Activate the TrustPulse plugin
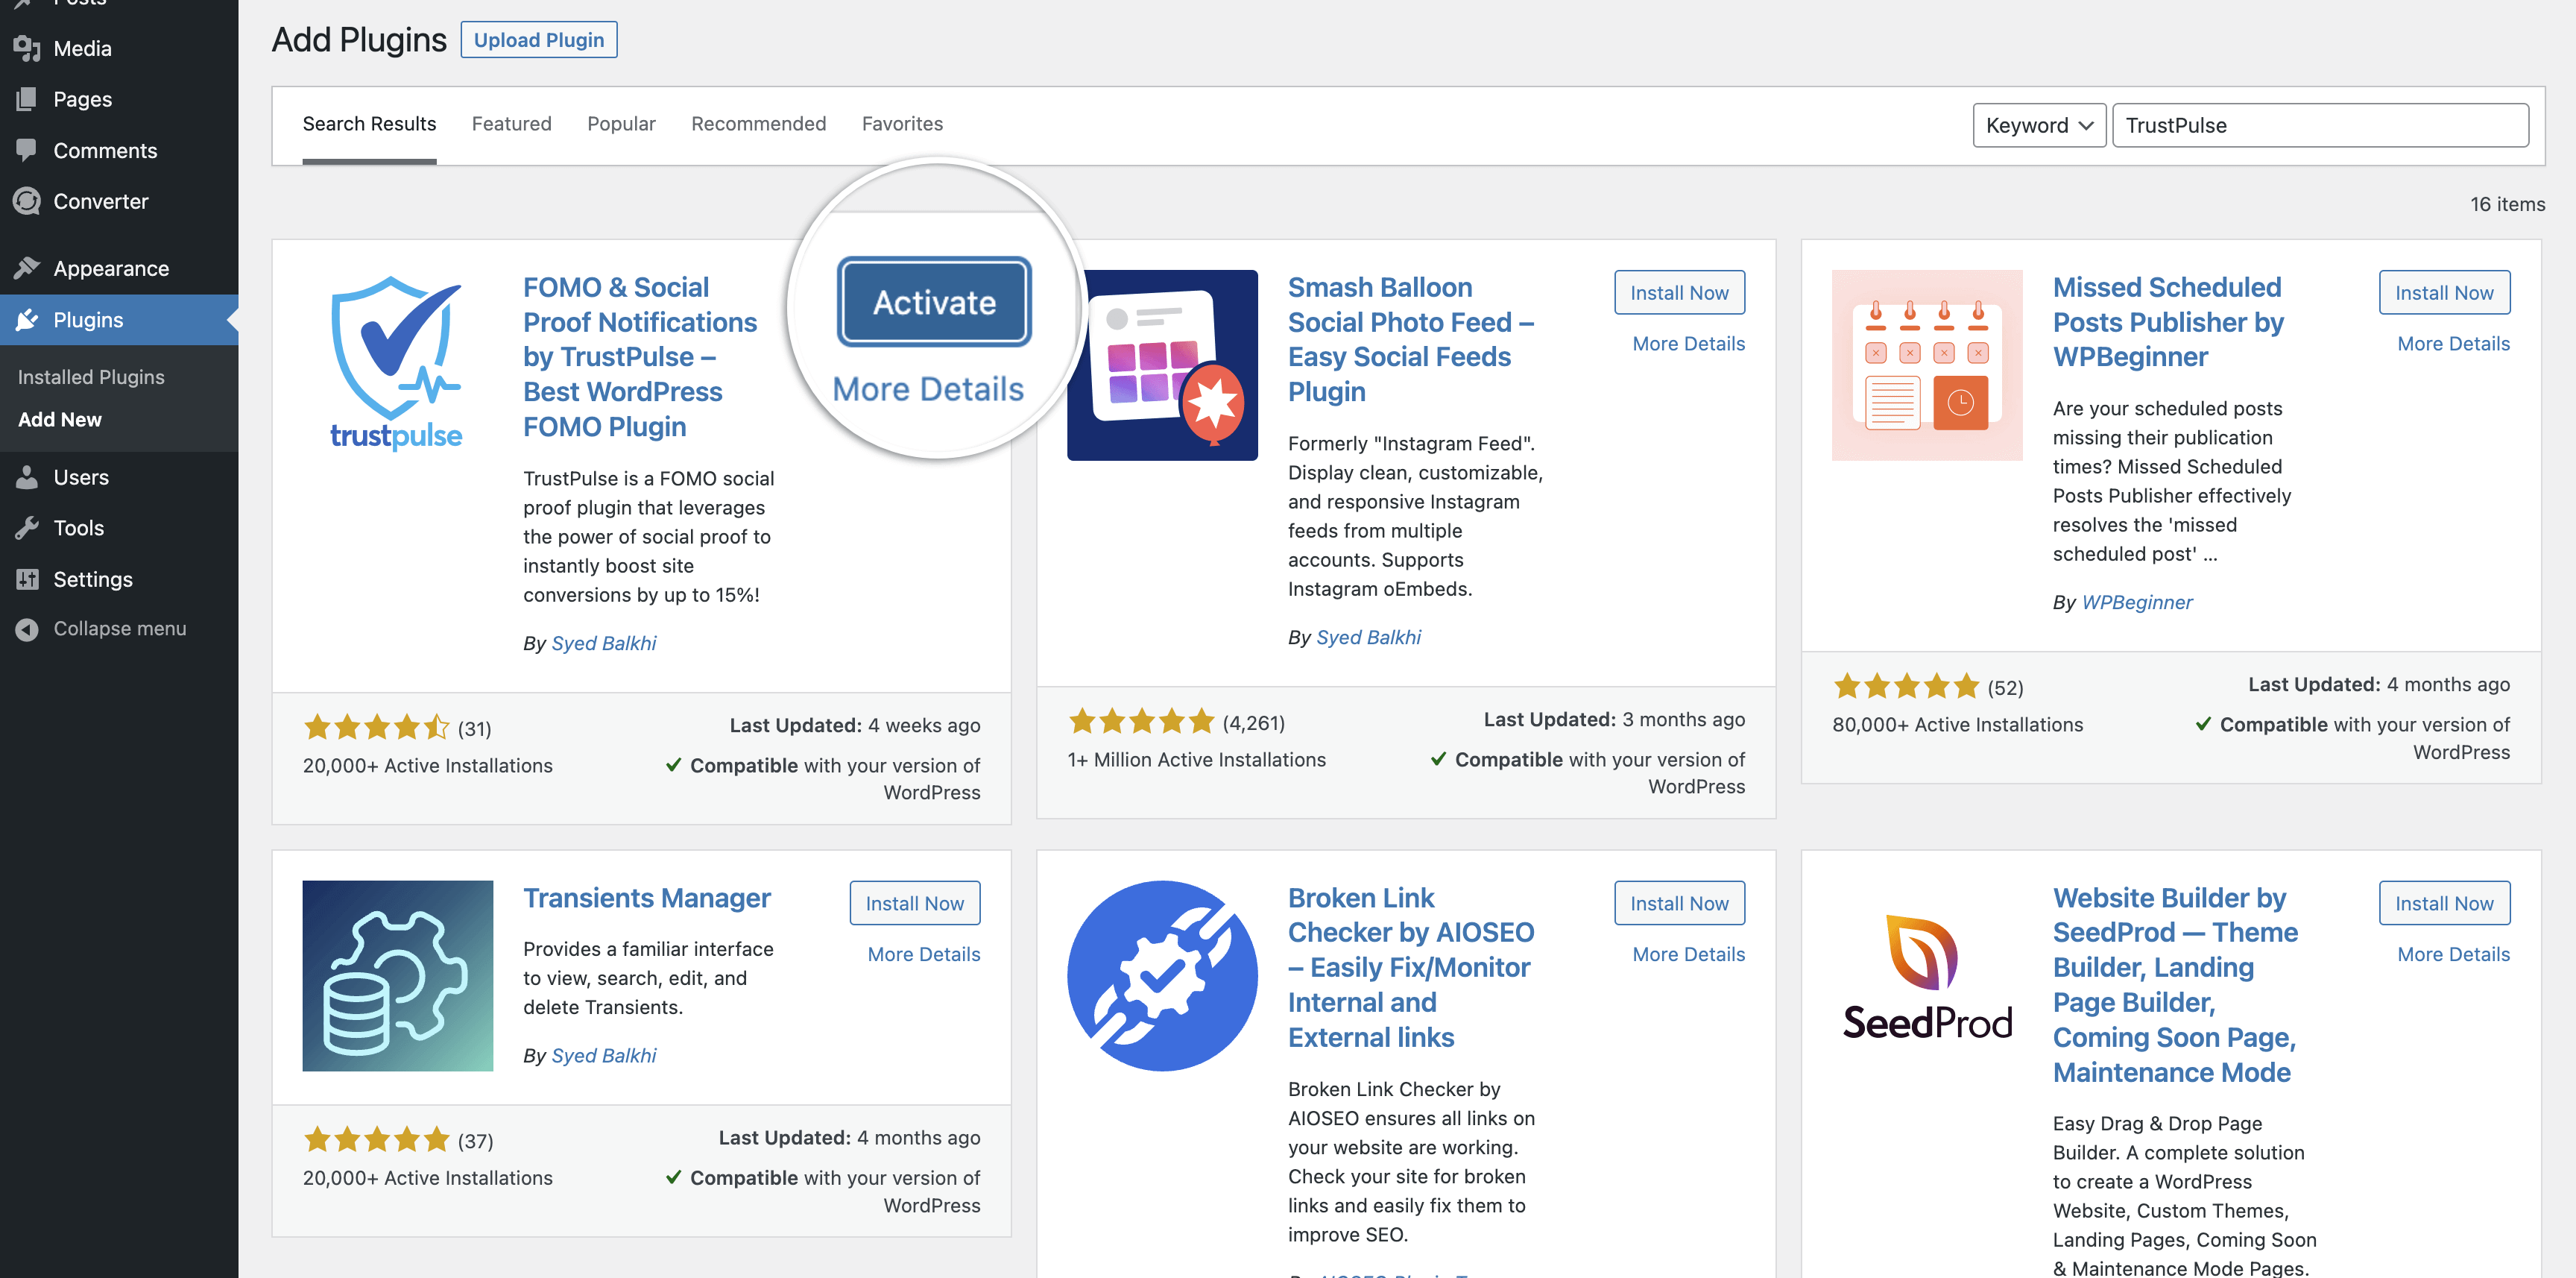This screenshot has width=2576, height=1278. 934,302
